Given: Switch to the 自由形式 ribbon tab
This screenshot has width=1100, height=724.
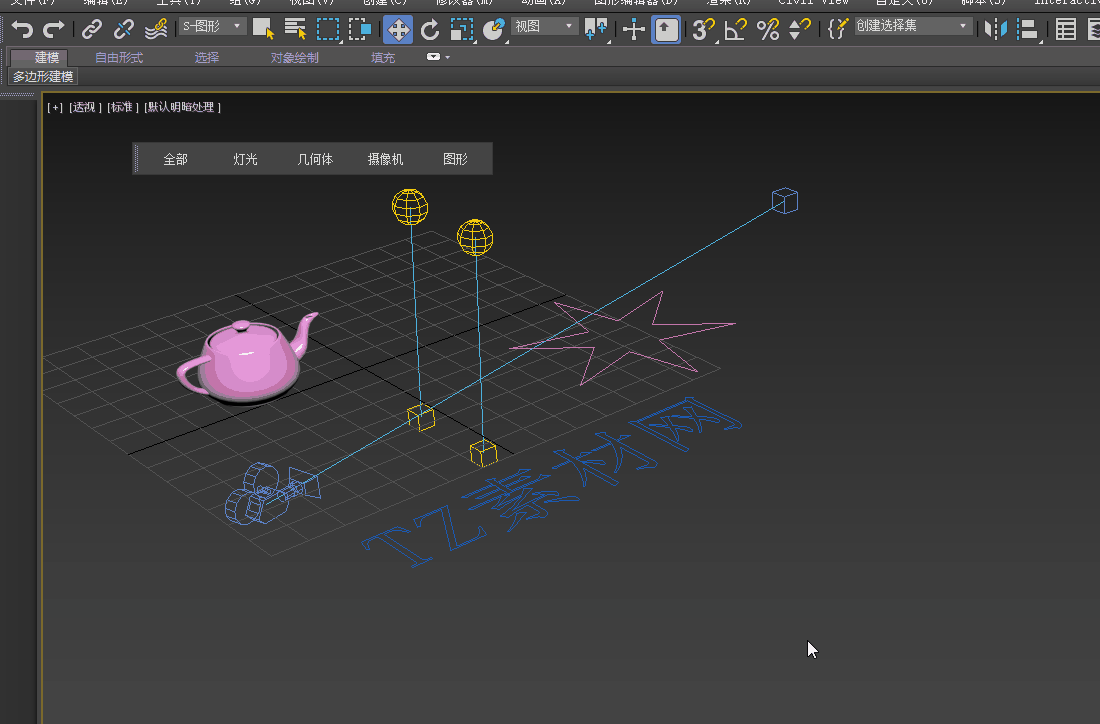Looking at the screenshot, I should pyautogui.click(x=119, y=58).
